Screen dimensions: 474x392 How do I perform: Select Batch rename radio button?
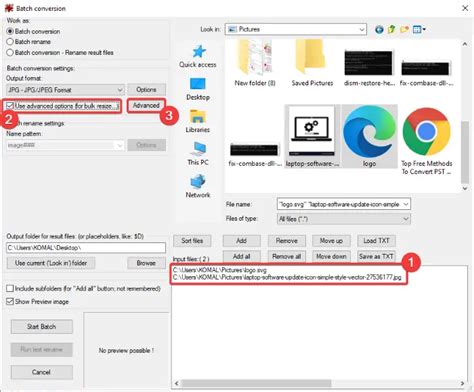pos(10,42)
